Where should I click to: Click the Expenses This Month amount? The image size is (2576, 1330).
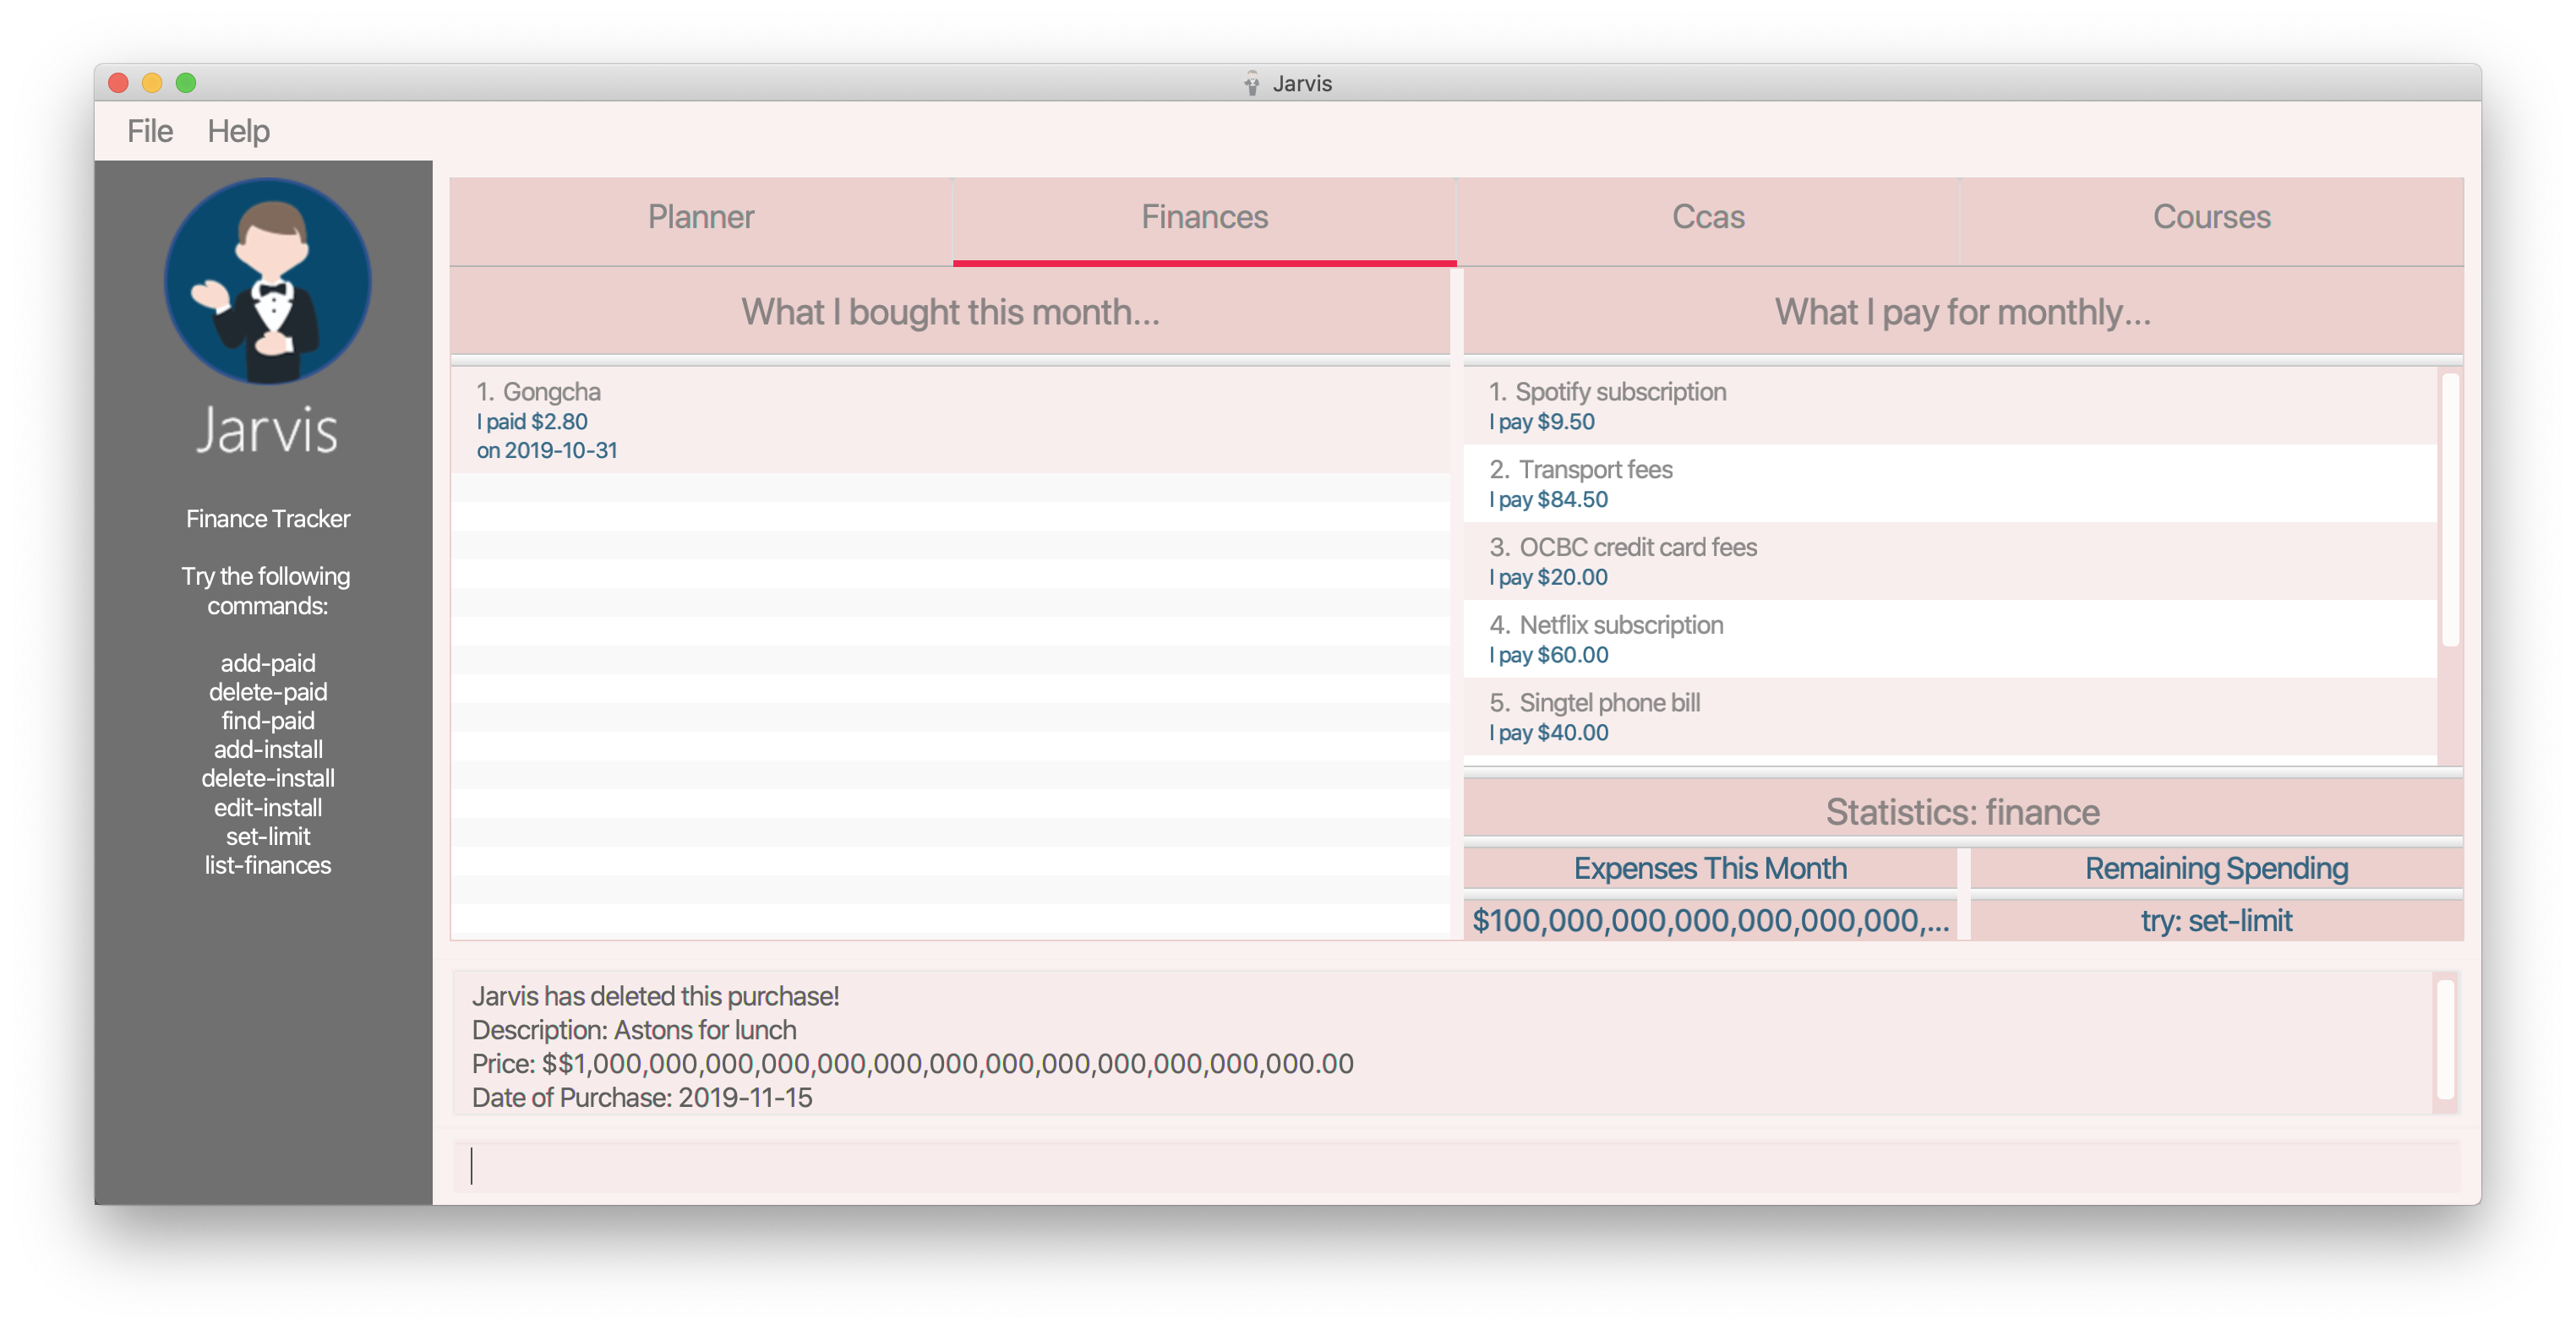pos(1709,921)
